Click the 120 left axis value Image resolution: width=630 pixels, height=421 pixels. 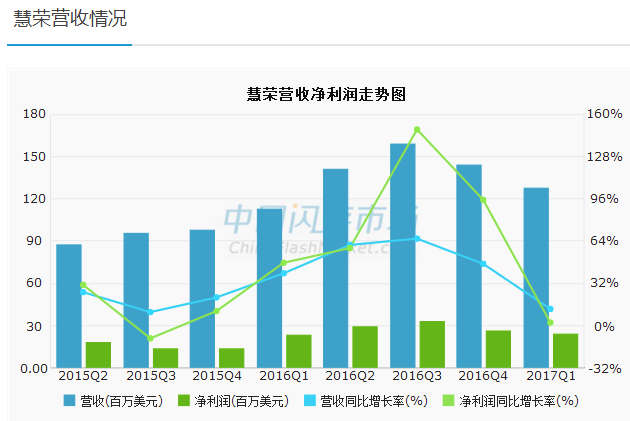(x=34, y=199)
